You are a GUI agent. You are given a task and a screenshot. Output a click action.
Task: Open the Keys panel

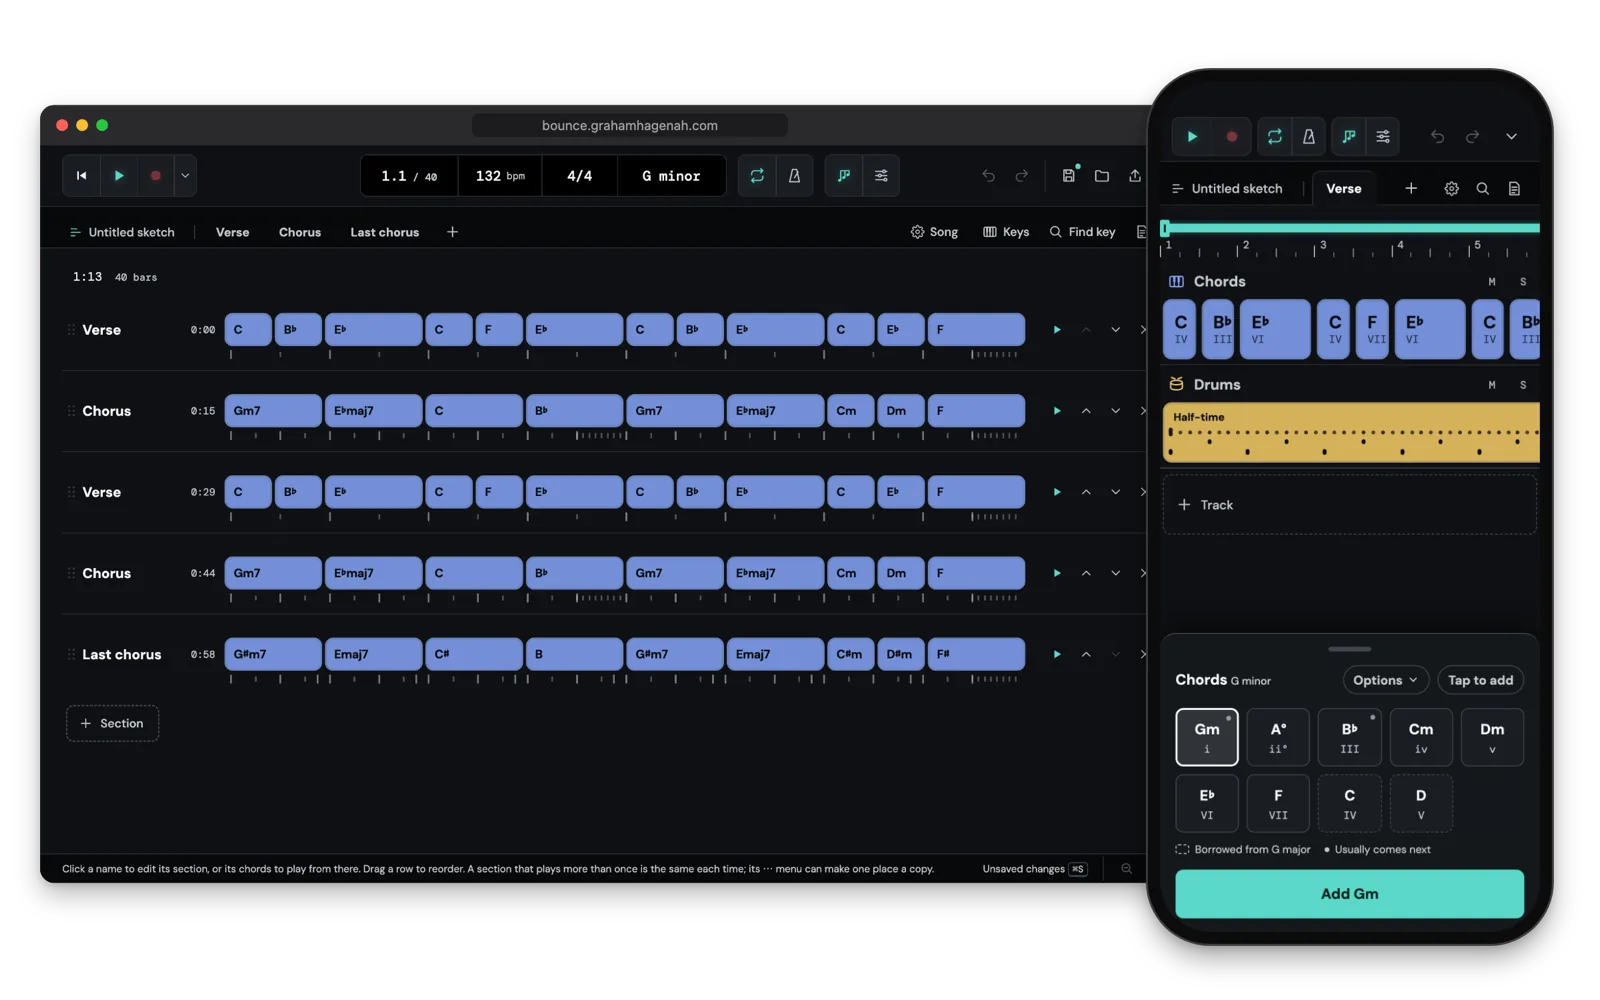(x=1006, y=232)
